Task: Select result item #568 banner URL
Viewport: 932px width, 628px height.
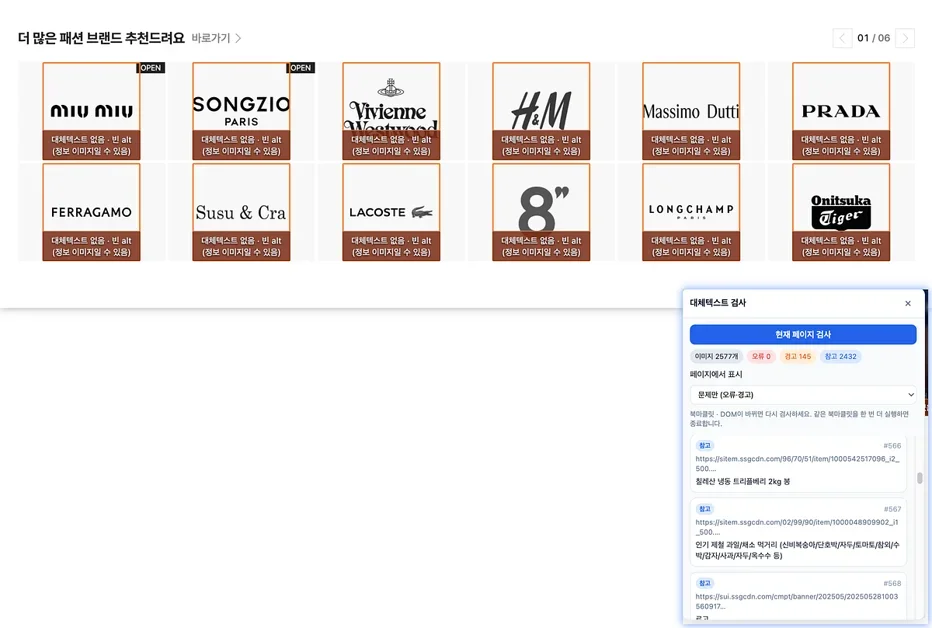Action: pyautogui.click(x=798, y=598)
